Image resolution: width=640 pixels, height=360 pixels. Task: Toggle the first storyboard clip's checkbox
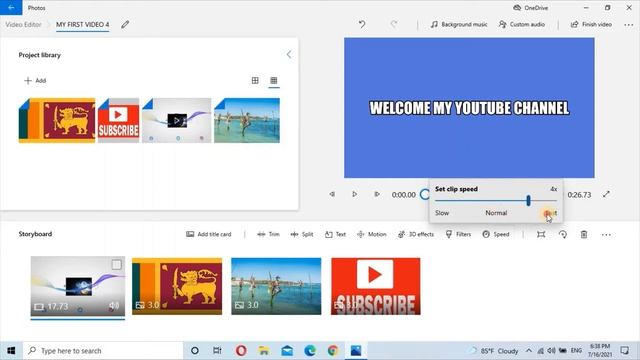pyautogui.click(x=116, y=264)
